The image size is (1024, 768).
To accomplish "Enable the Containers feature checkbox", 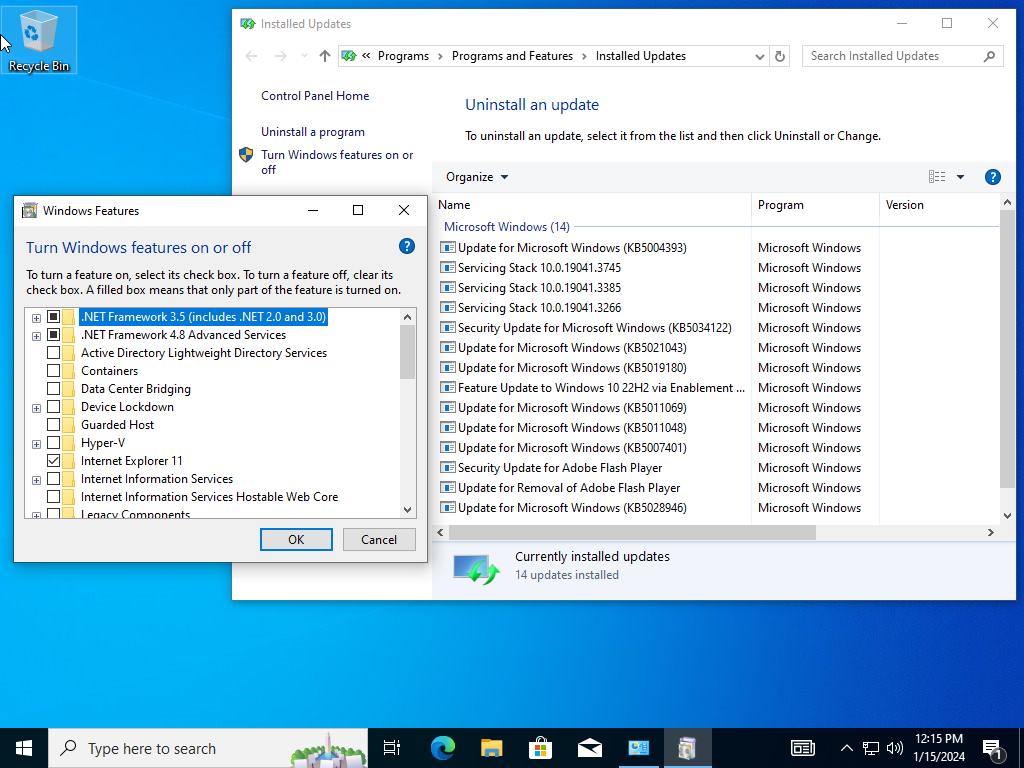I will (x=54, y=371).
